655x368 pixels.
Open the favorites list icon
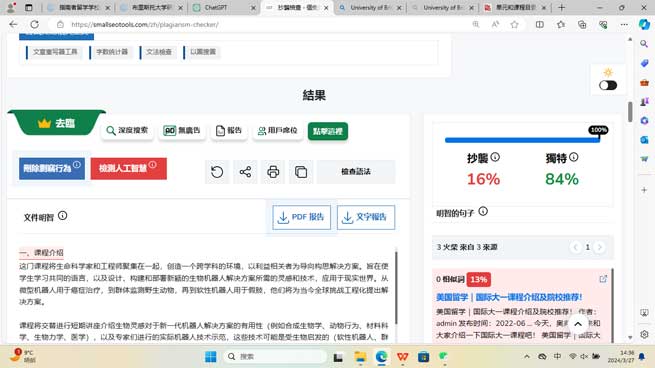(x=561, y=24)
